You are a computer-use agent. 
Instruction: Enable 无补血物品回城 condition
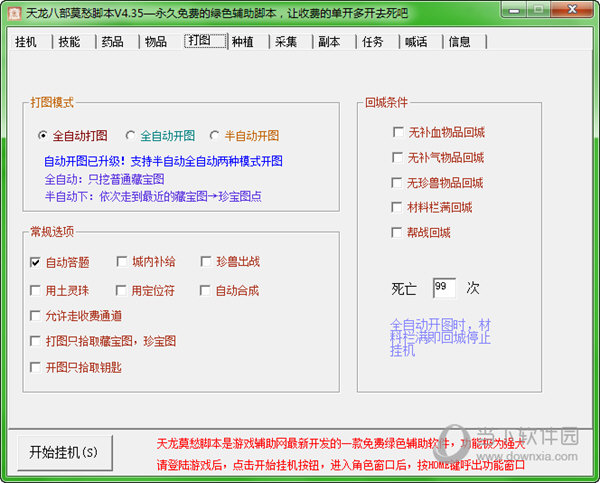[398, 132]
